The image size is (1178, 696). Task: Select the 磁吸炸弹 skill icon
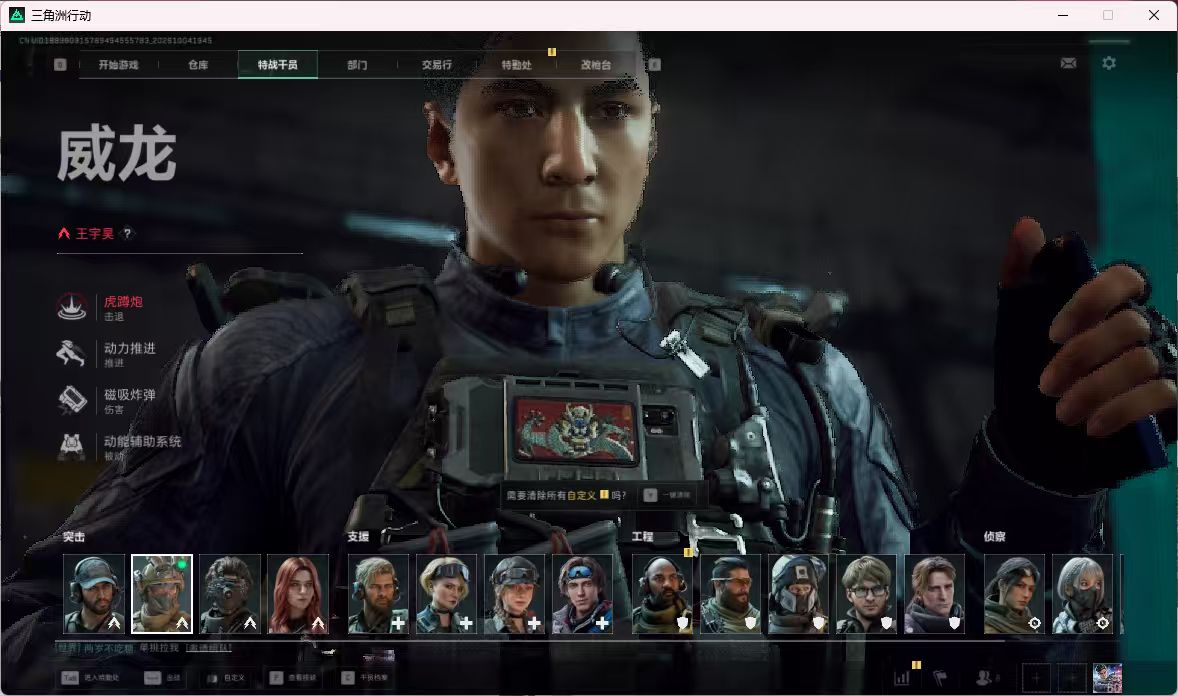pos(72,400)
